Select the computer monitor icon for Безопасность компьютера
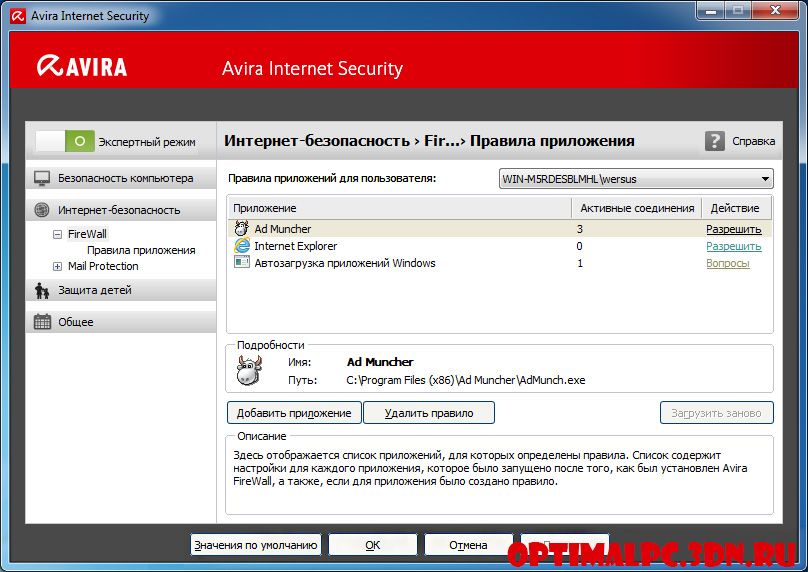 (x=42, y=178)
